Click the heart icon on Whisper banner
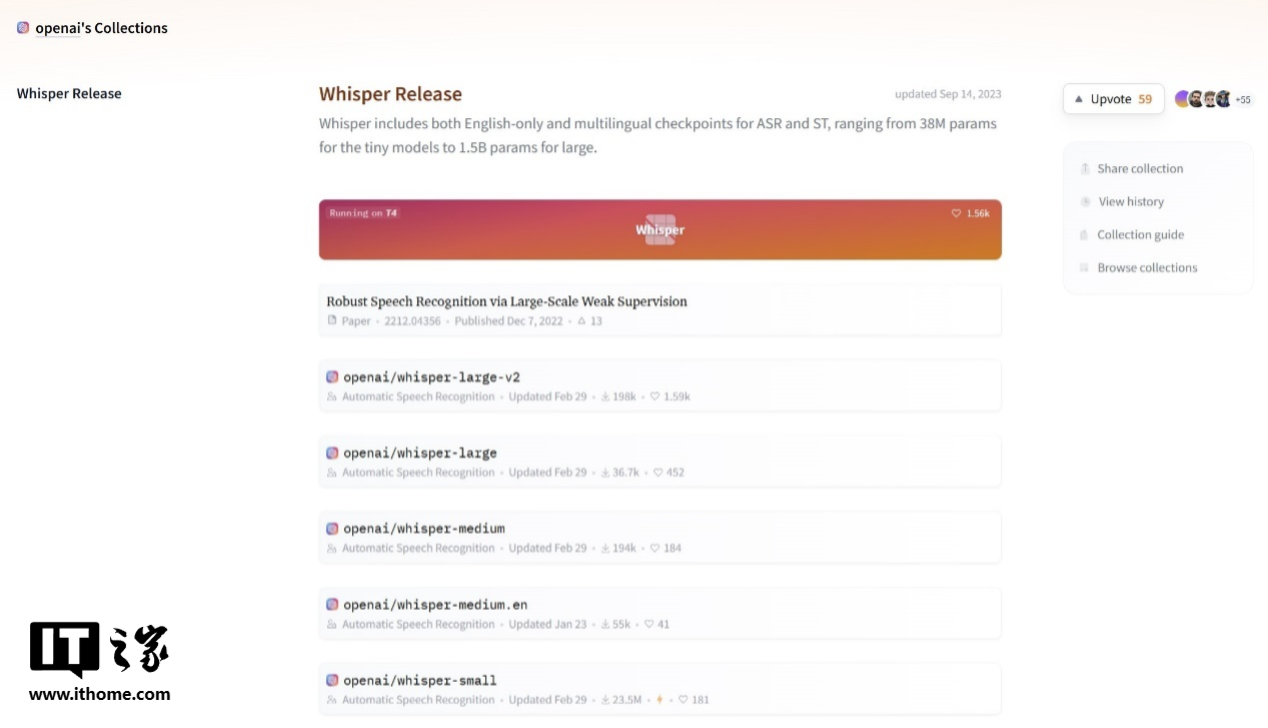Screen dimensions: 1268x728 coord(956,213)
